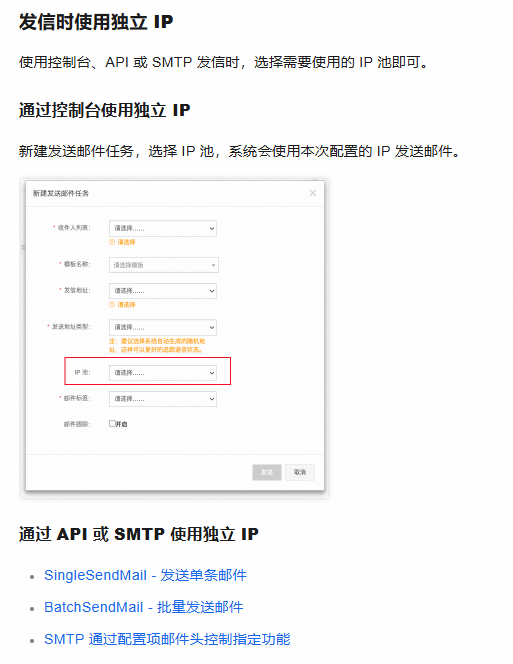This screenshot has width=513, height=664.
Task: Click the warning icon under 发信地址
Action: point(112,304)
